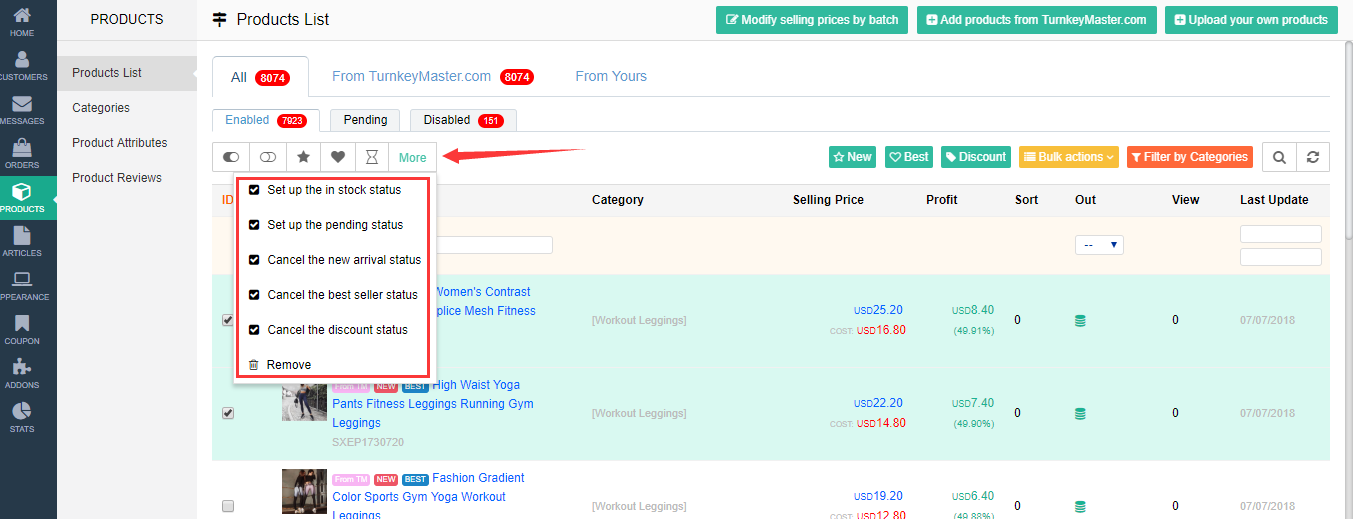Click Modify selling prices by batch

pyautogui.click(x=811, y=20)
